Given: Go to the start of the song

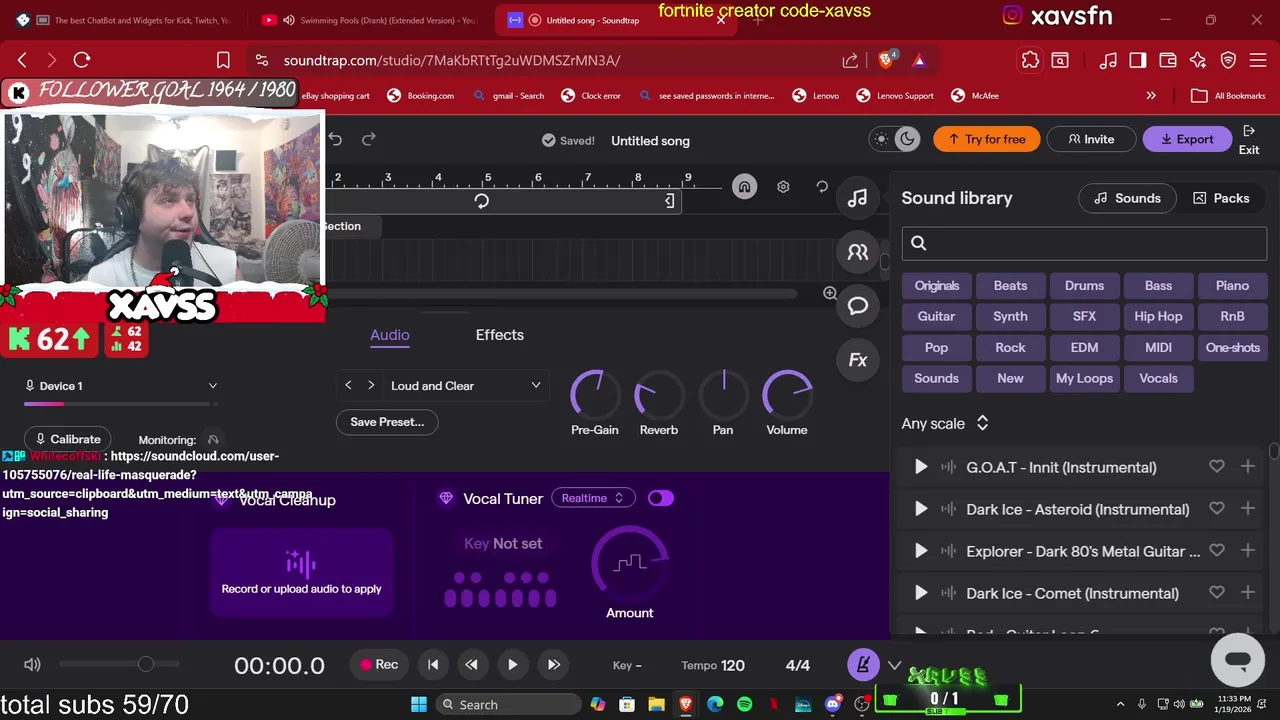Looking at the screenshot, I should (433, 665).
